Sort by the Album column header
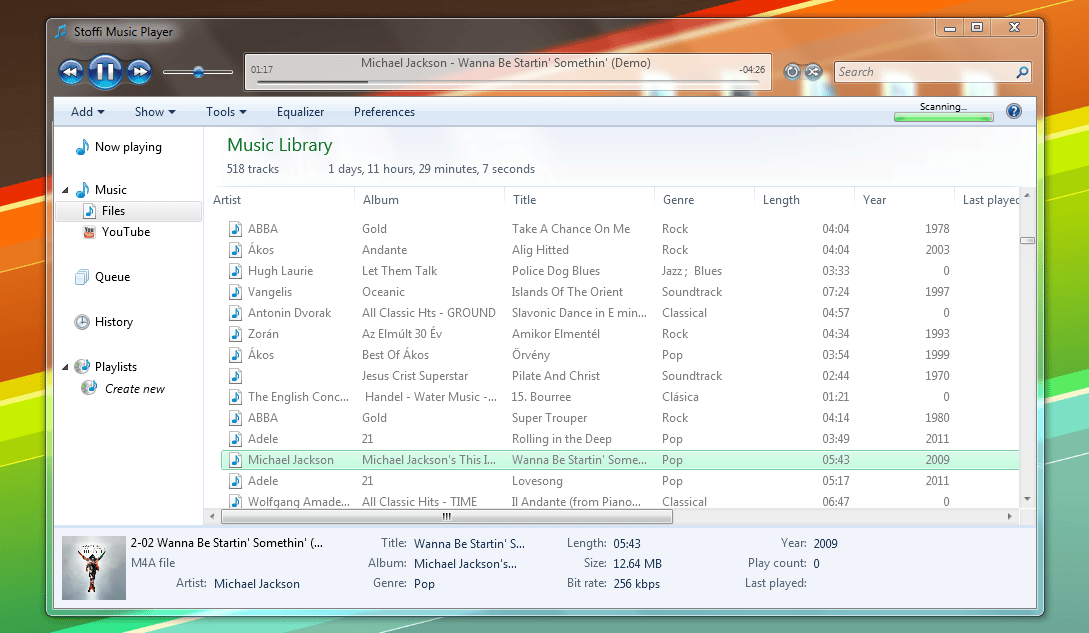Image resolution: width=1089 pixels, height=633 pixels. click(381, 199)
